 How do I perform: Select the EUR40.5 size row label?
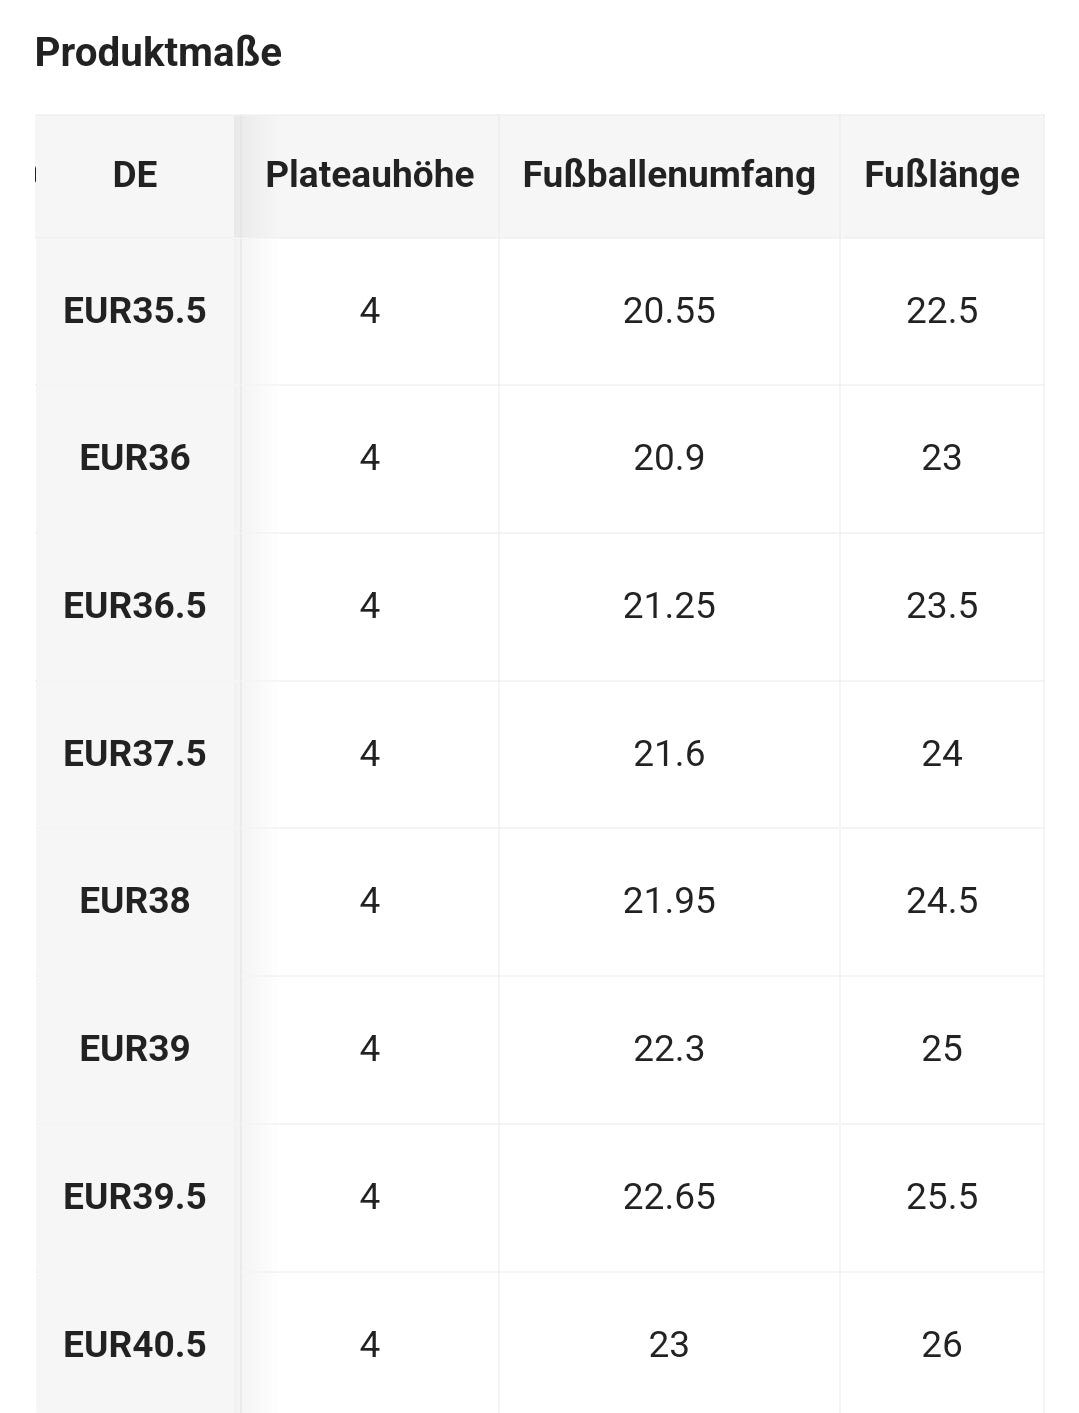[135, 1344]
